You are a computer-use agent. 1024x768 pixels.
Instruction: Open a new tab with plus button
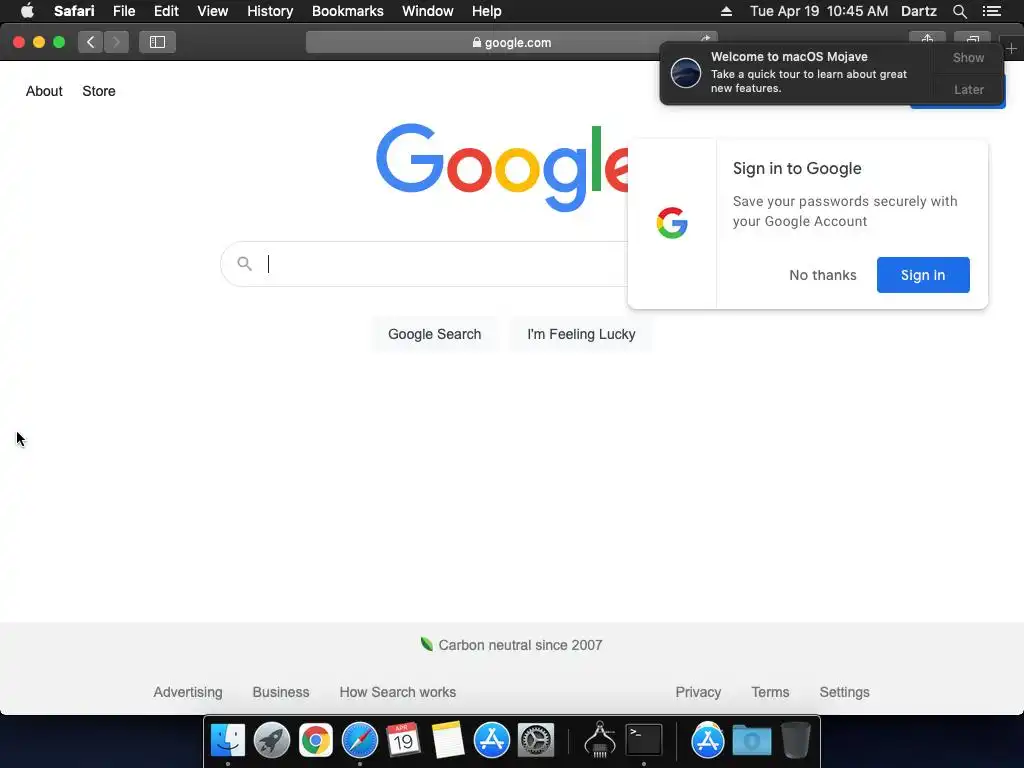[1012, 48]
